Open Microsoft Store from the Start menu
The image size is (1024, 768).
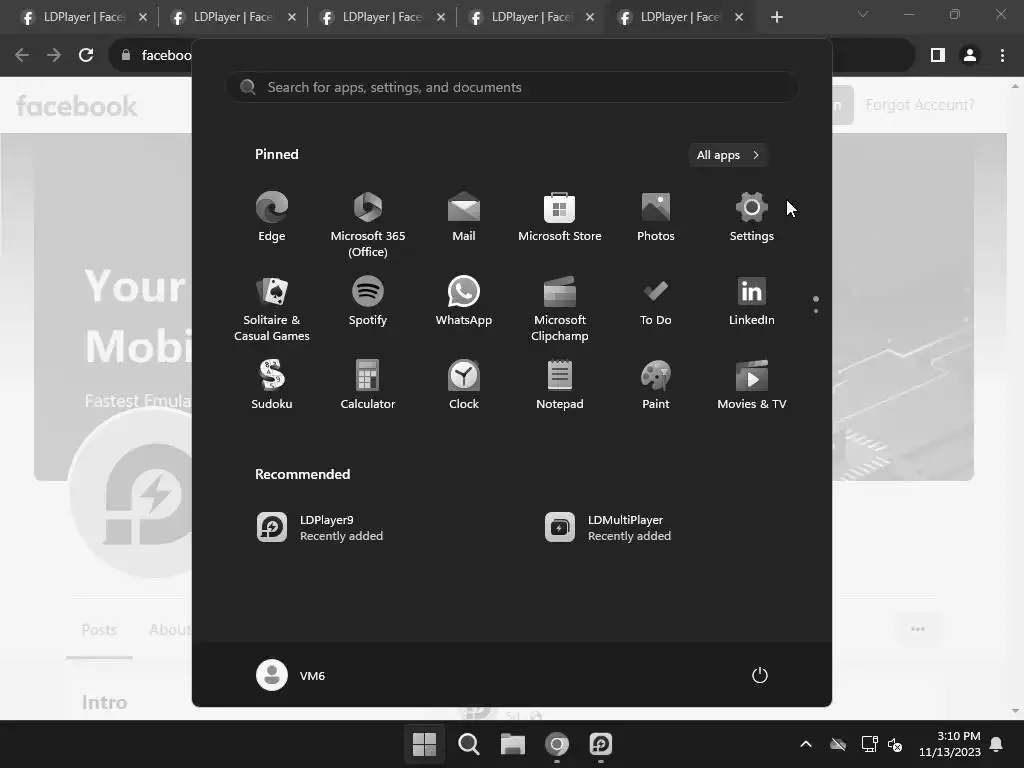[560, 217]
